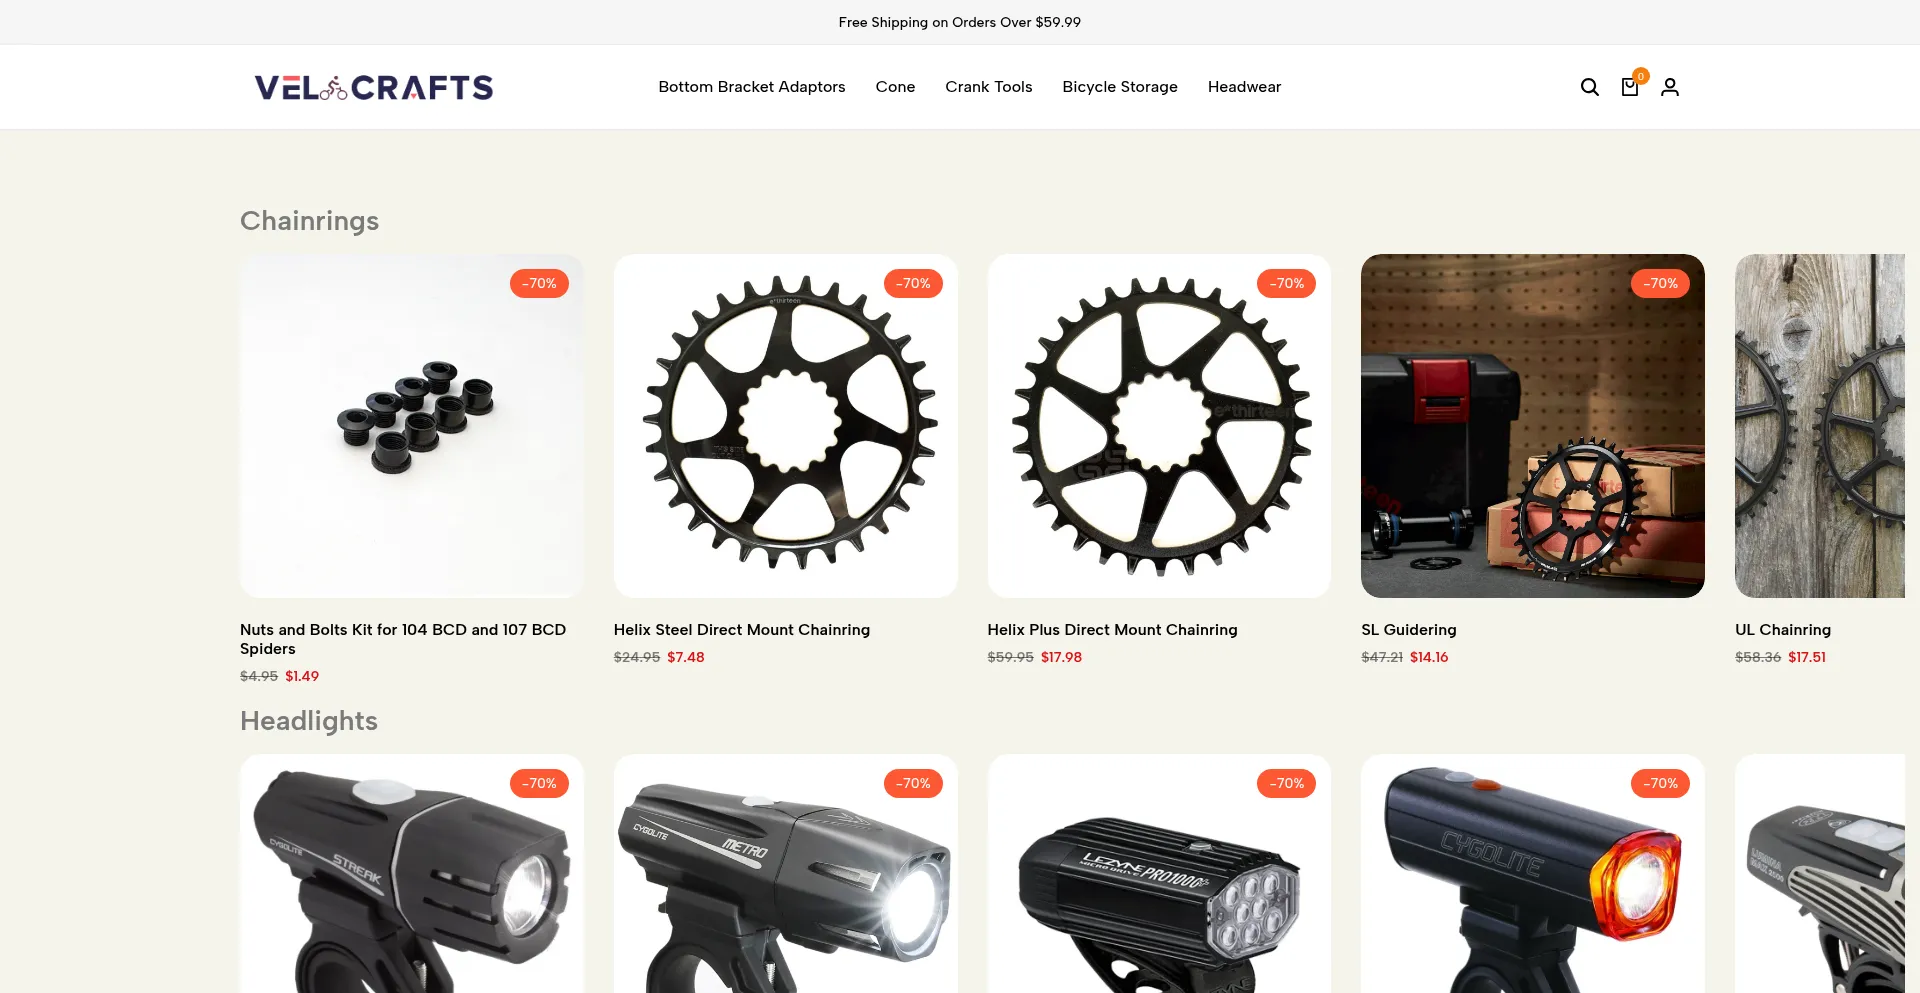The height and width of the screenshot is (993, 1920).
Task: Open the search magnifier icon
Action: click(1589, 87)
